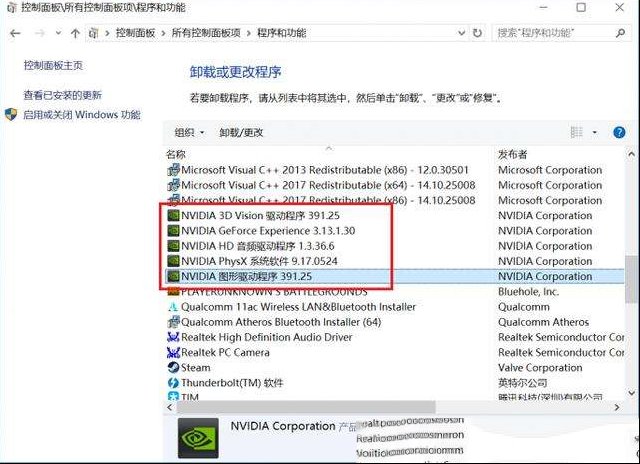Click 程序和功能 in the breadcrumb
The height and width of the screenshot is (464, 640).
click(282, 33)
